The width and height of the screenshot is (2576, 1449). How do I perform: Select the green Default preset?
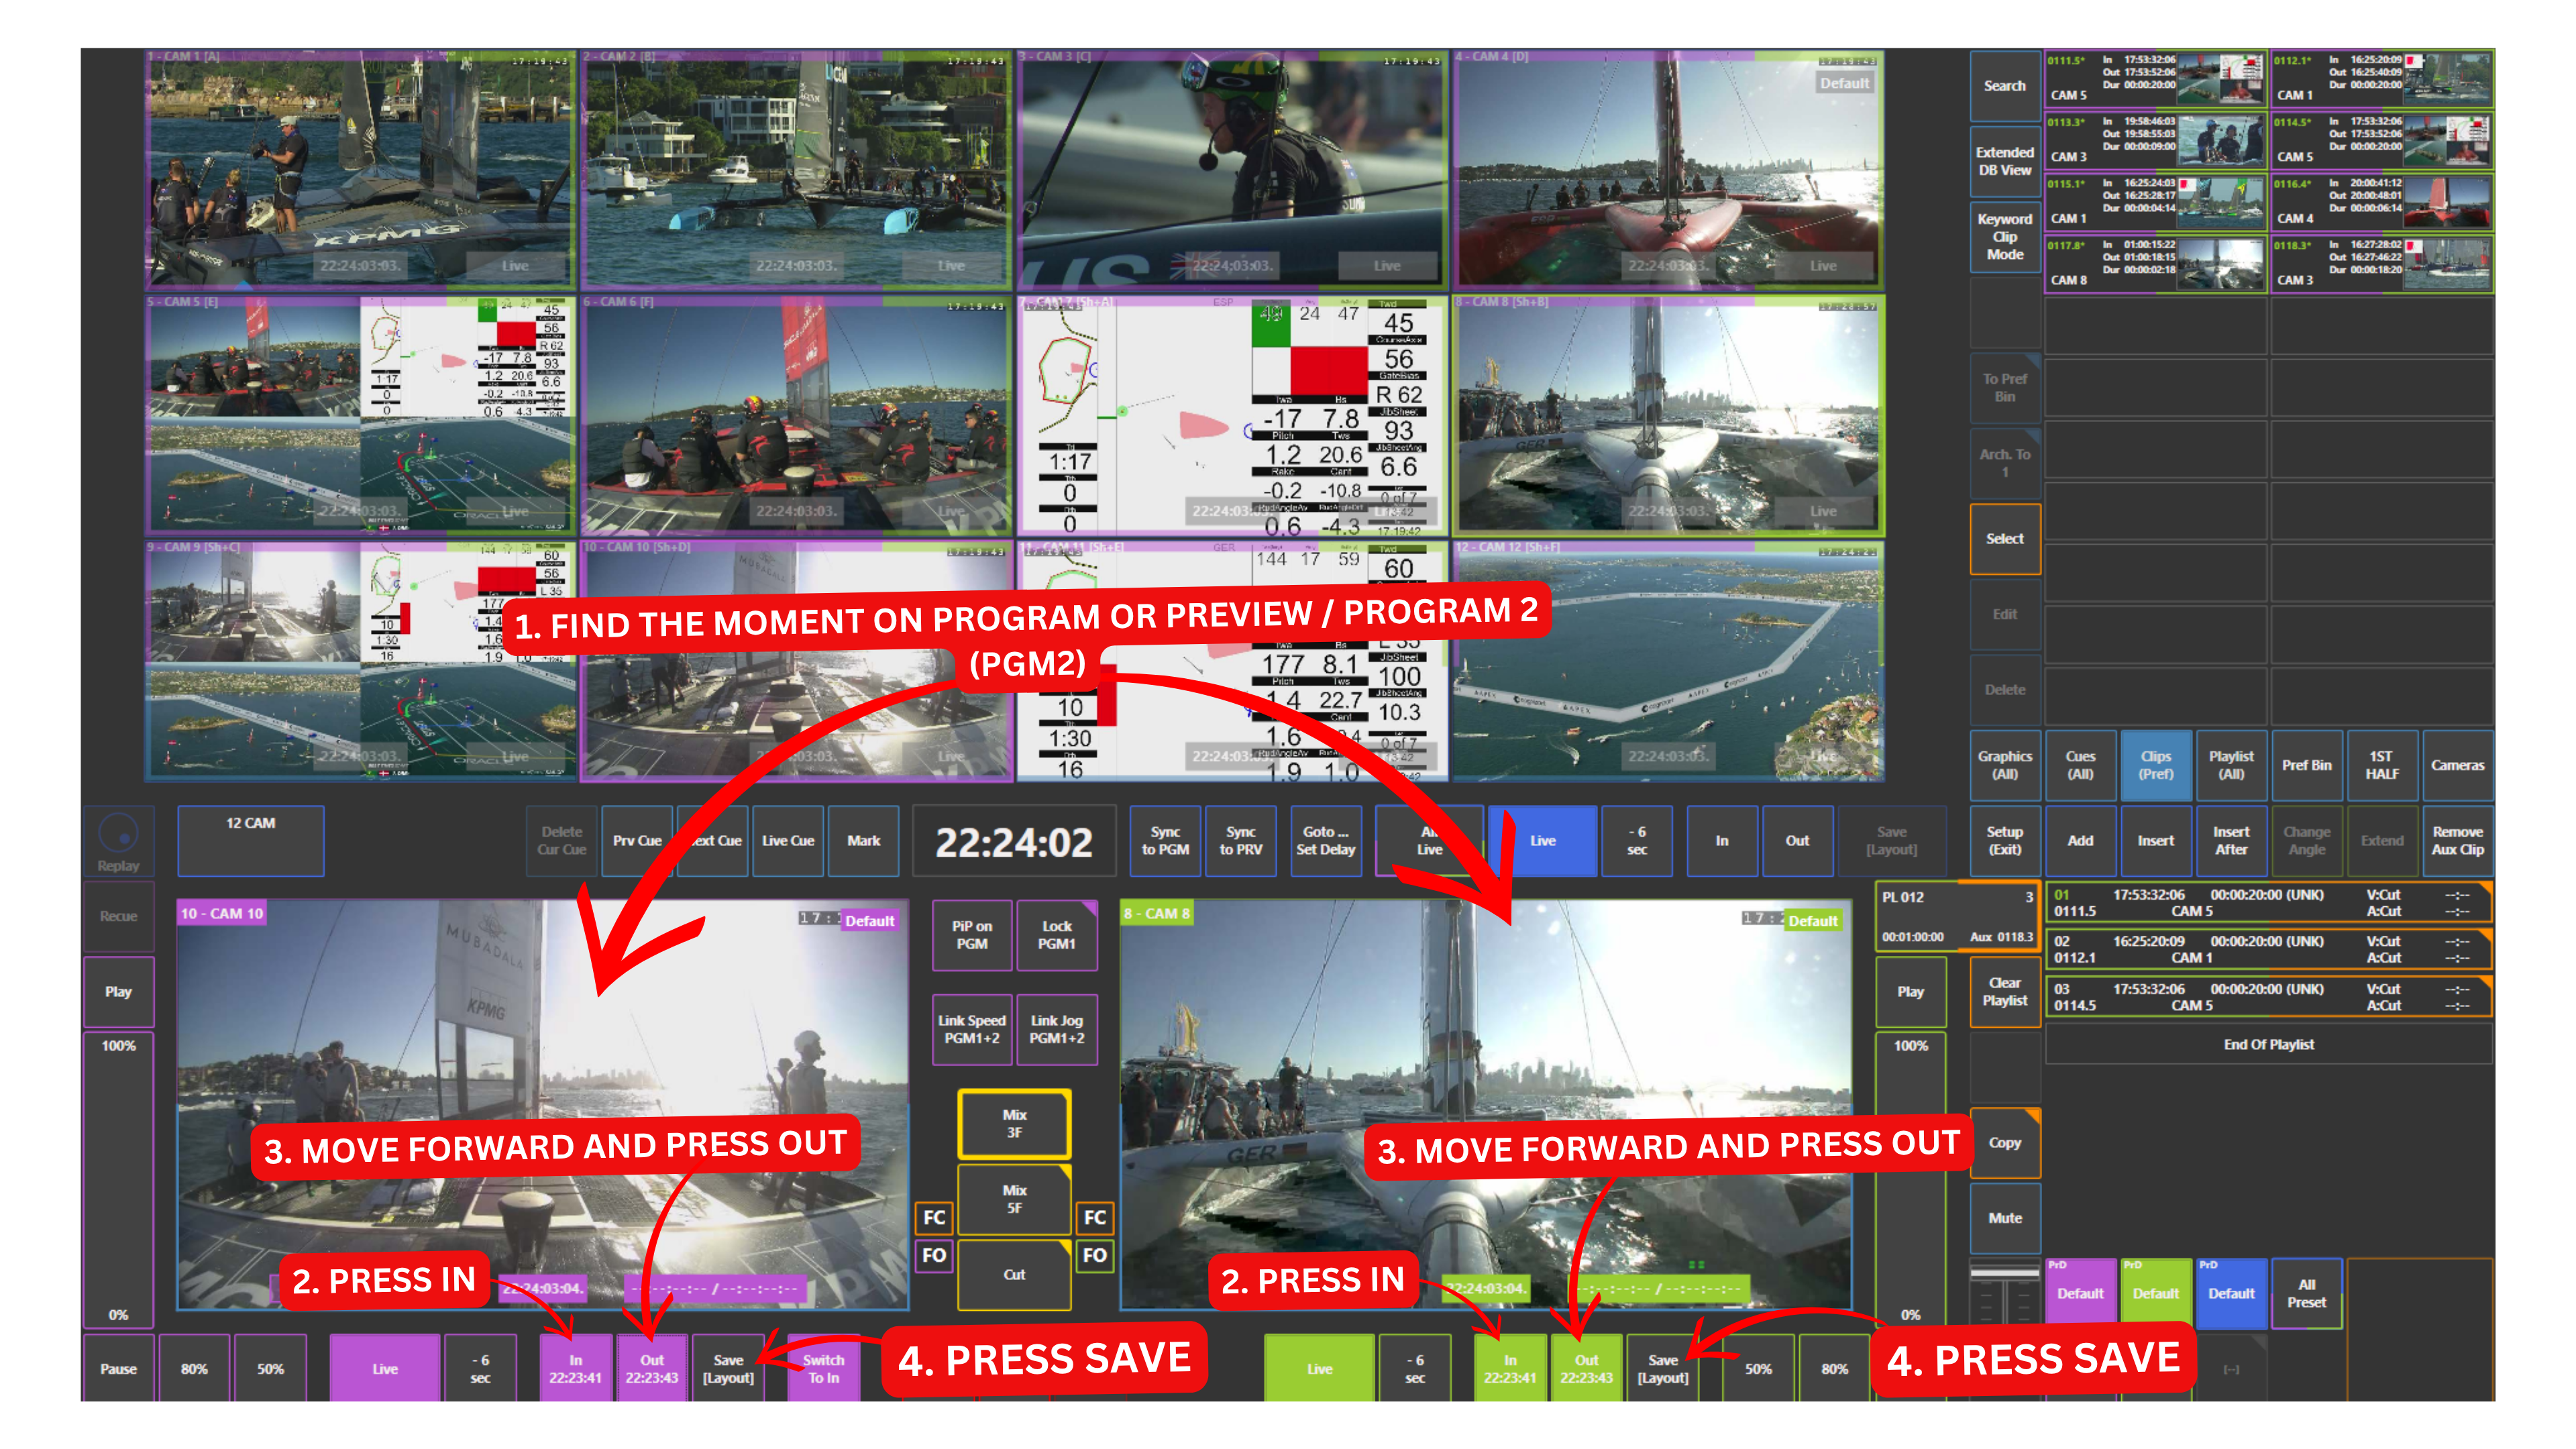tap(2155, 1293)
